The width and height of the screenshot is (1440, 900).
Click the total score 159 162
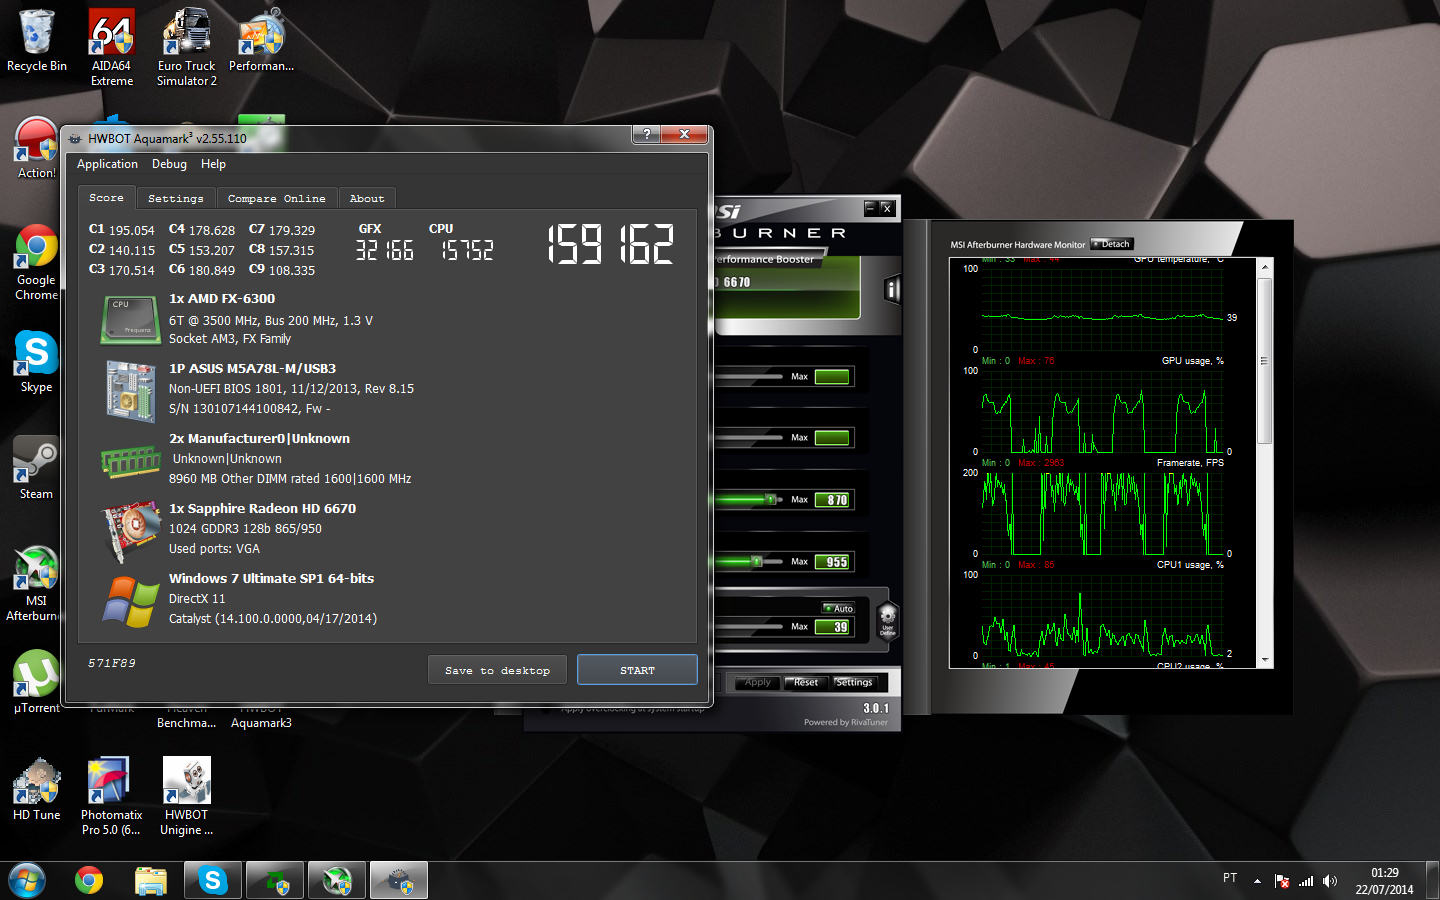pyautogui.click(x=610, y=243)
